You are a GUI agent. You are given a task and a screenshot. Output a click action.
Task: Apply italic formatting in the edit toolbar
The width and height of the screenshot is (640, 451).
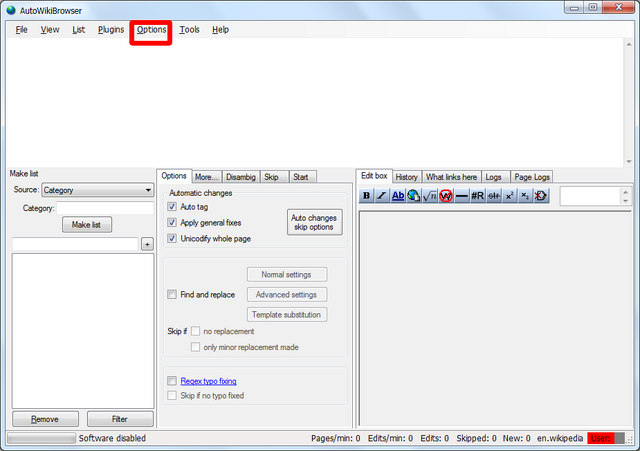coord(382,196)
